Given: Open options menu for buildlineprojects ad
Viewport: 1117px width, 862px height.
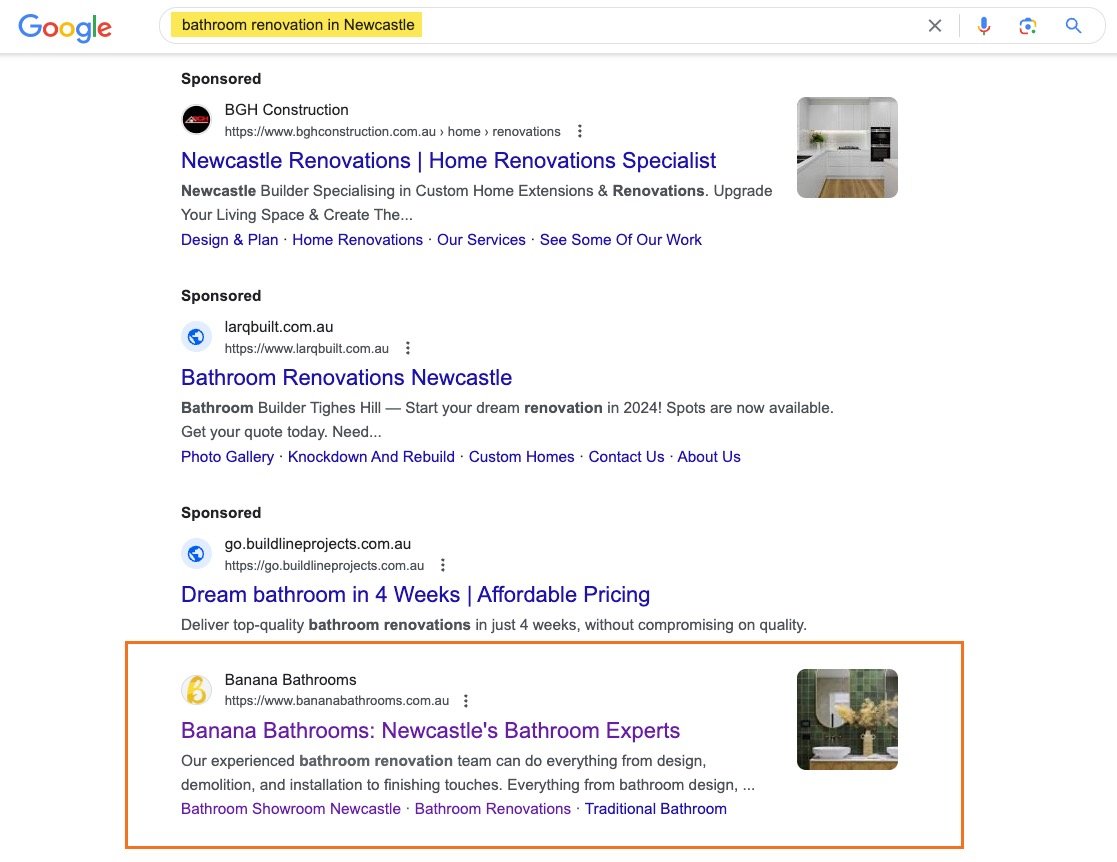Looking at the screenshot, I should point(442,565).
